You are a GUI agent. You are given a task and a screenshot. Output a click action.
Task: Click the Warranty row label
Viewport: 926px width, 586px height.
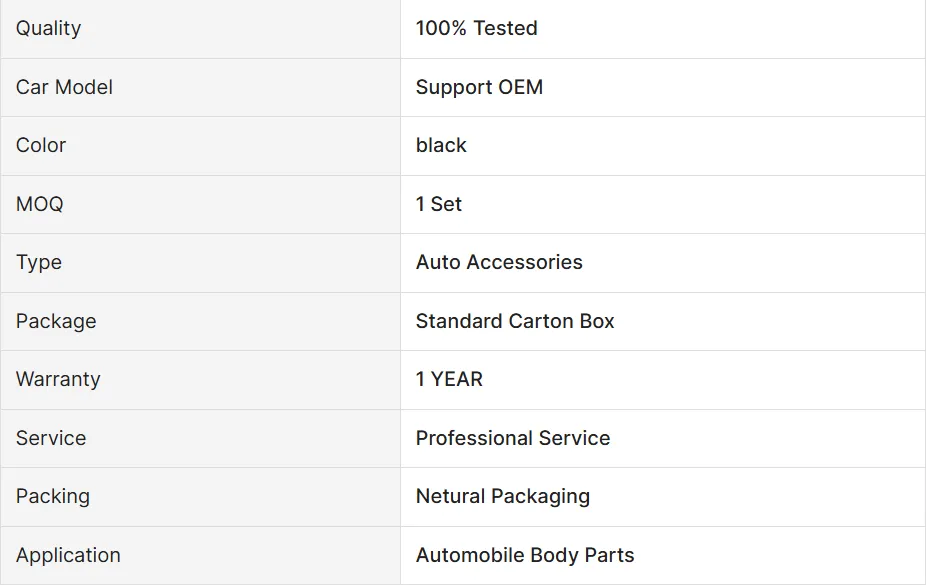[x=58, y=379]
